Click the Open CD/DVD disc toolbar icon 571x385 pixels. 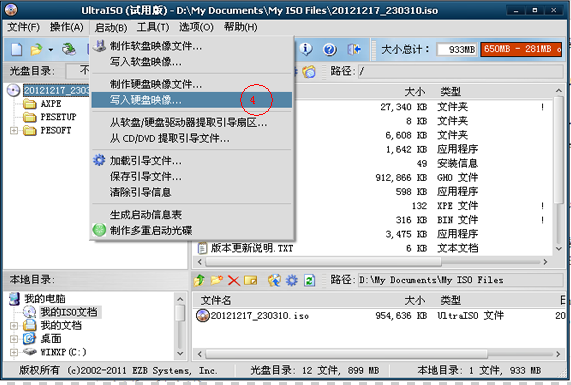[68, 49]
